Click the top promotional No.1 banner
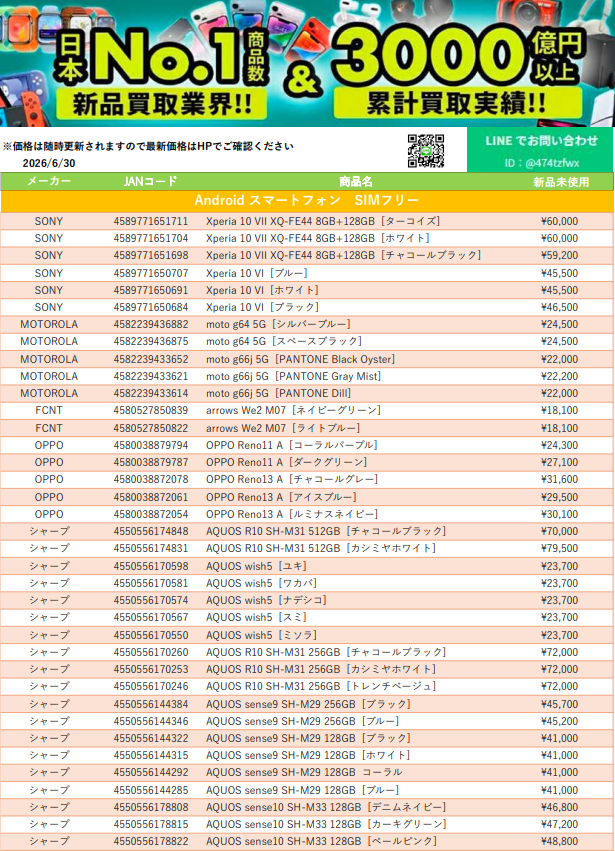 [x=307, y=63]
